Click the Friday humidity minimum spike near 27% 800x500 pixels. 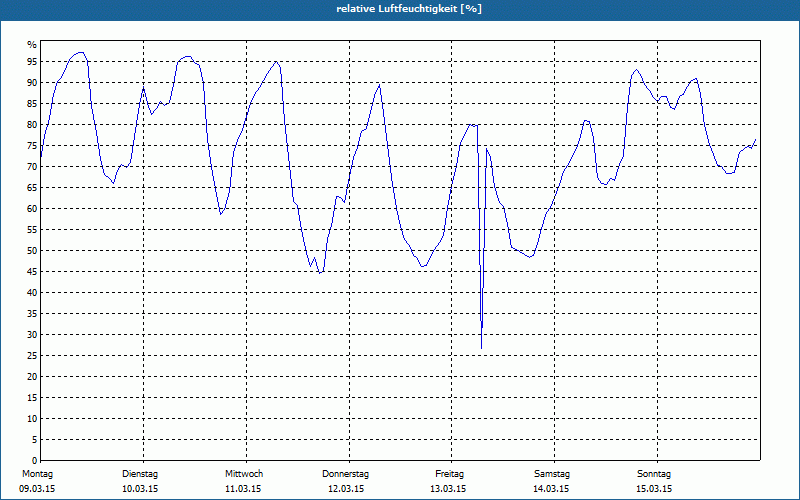coord(481,348)
